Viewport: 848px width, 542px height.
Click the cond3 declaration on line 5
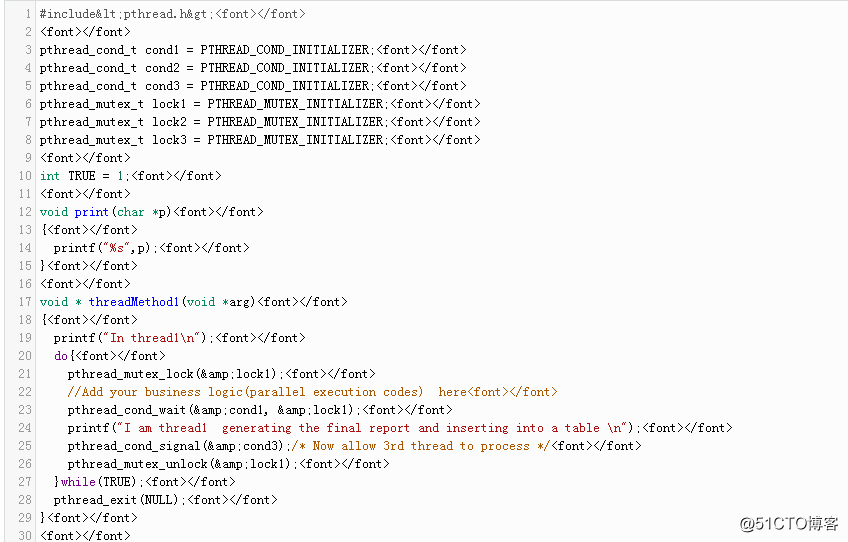tap(253, 85)
